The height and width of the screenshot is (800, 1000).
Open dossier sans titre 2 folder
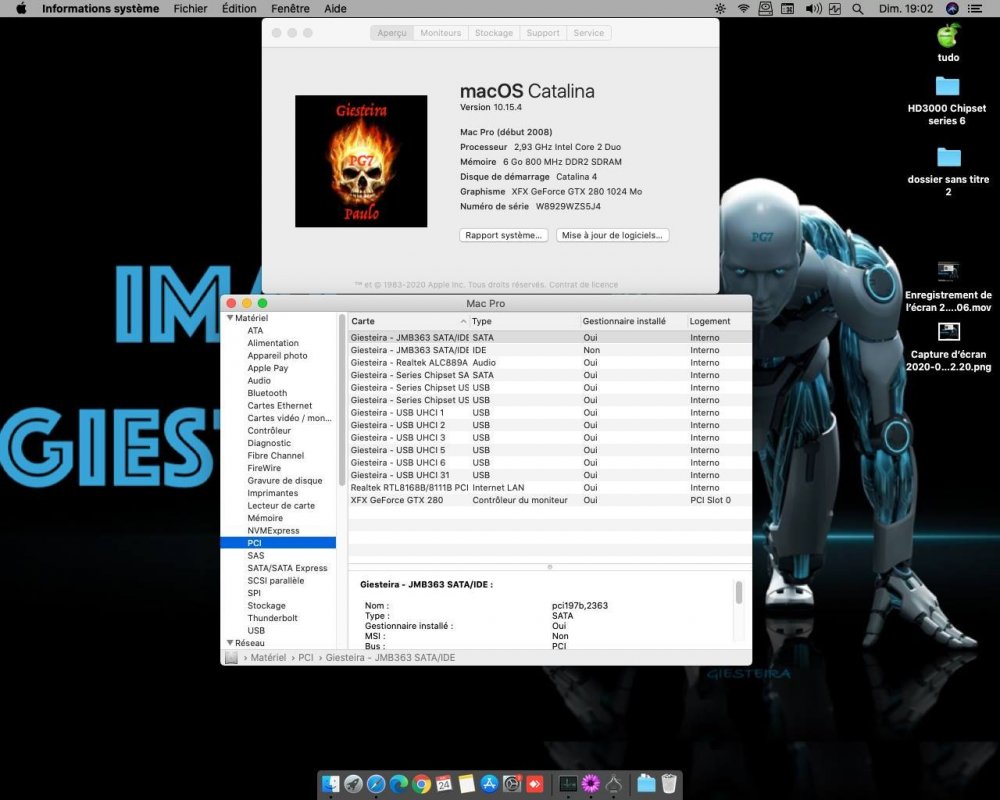click(x=948, y=171)
